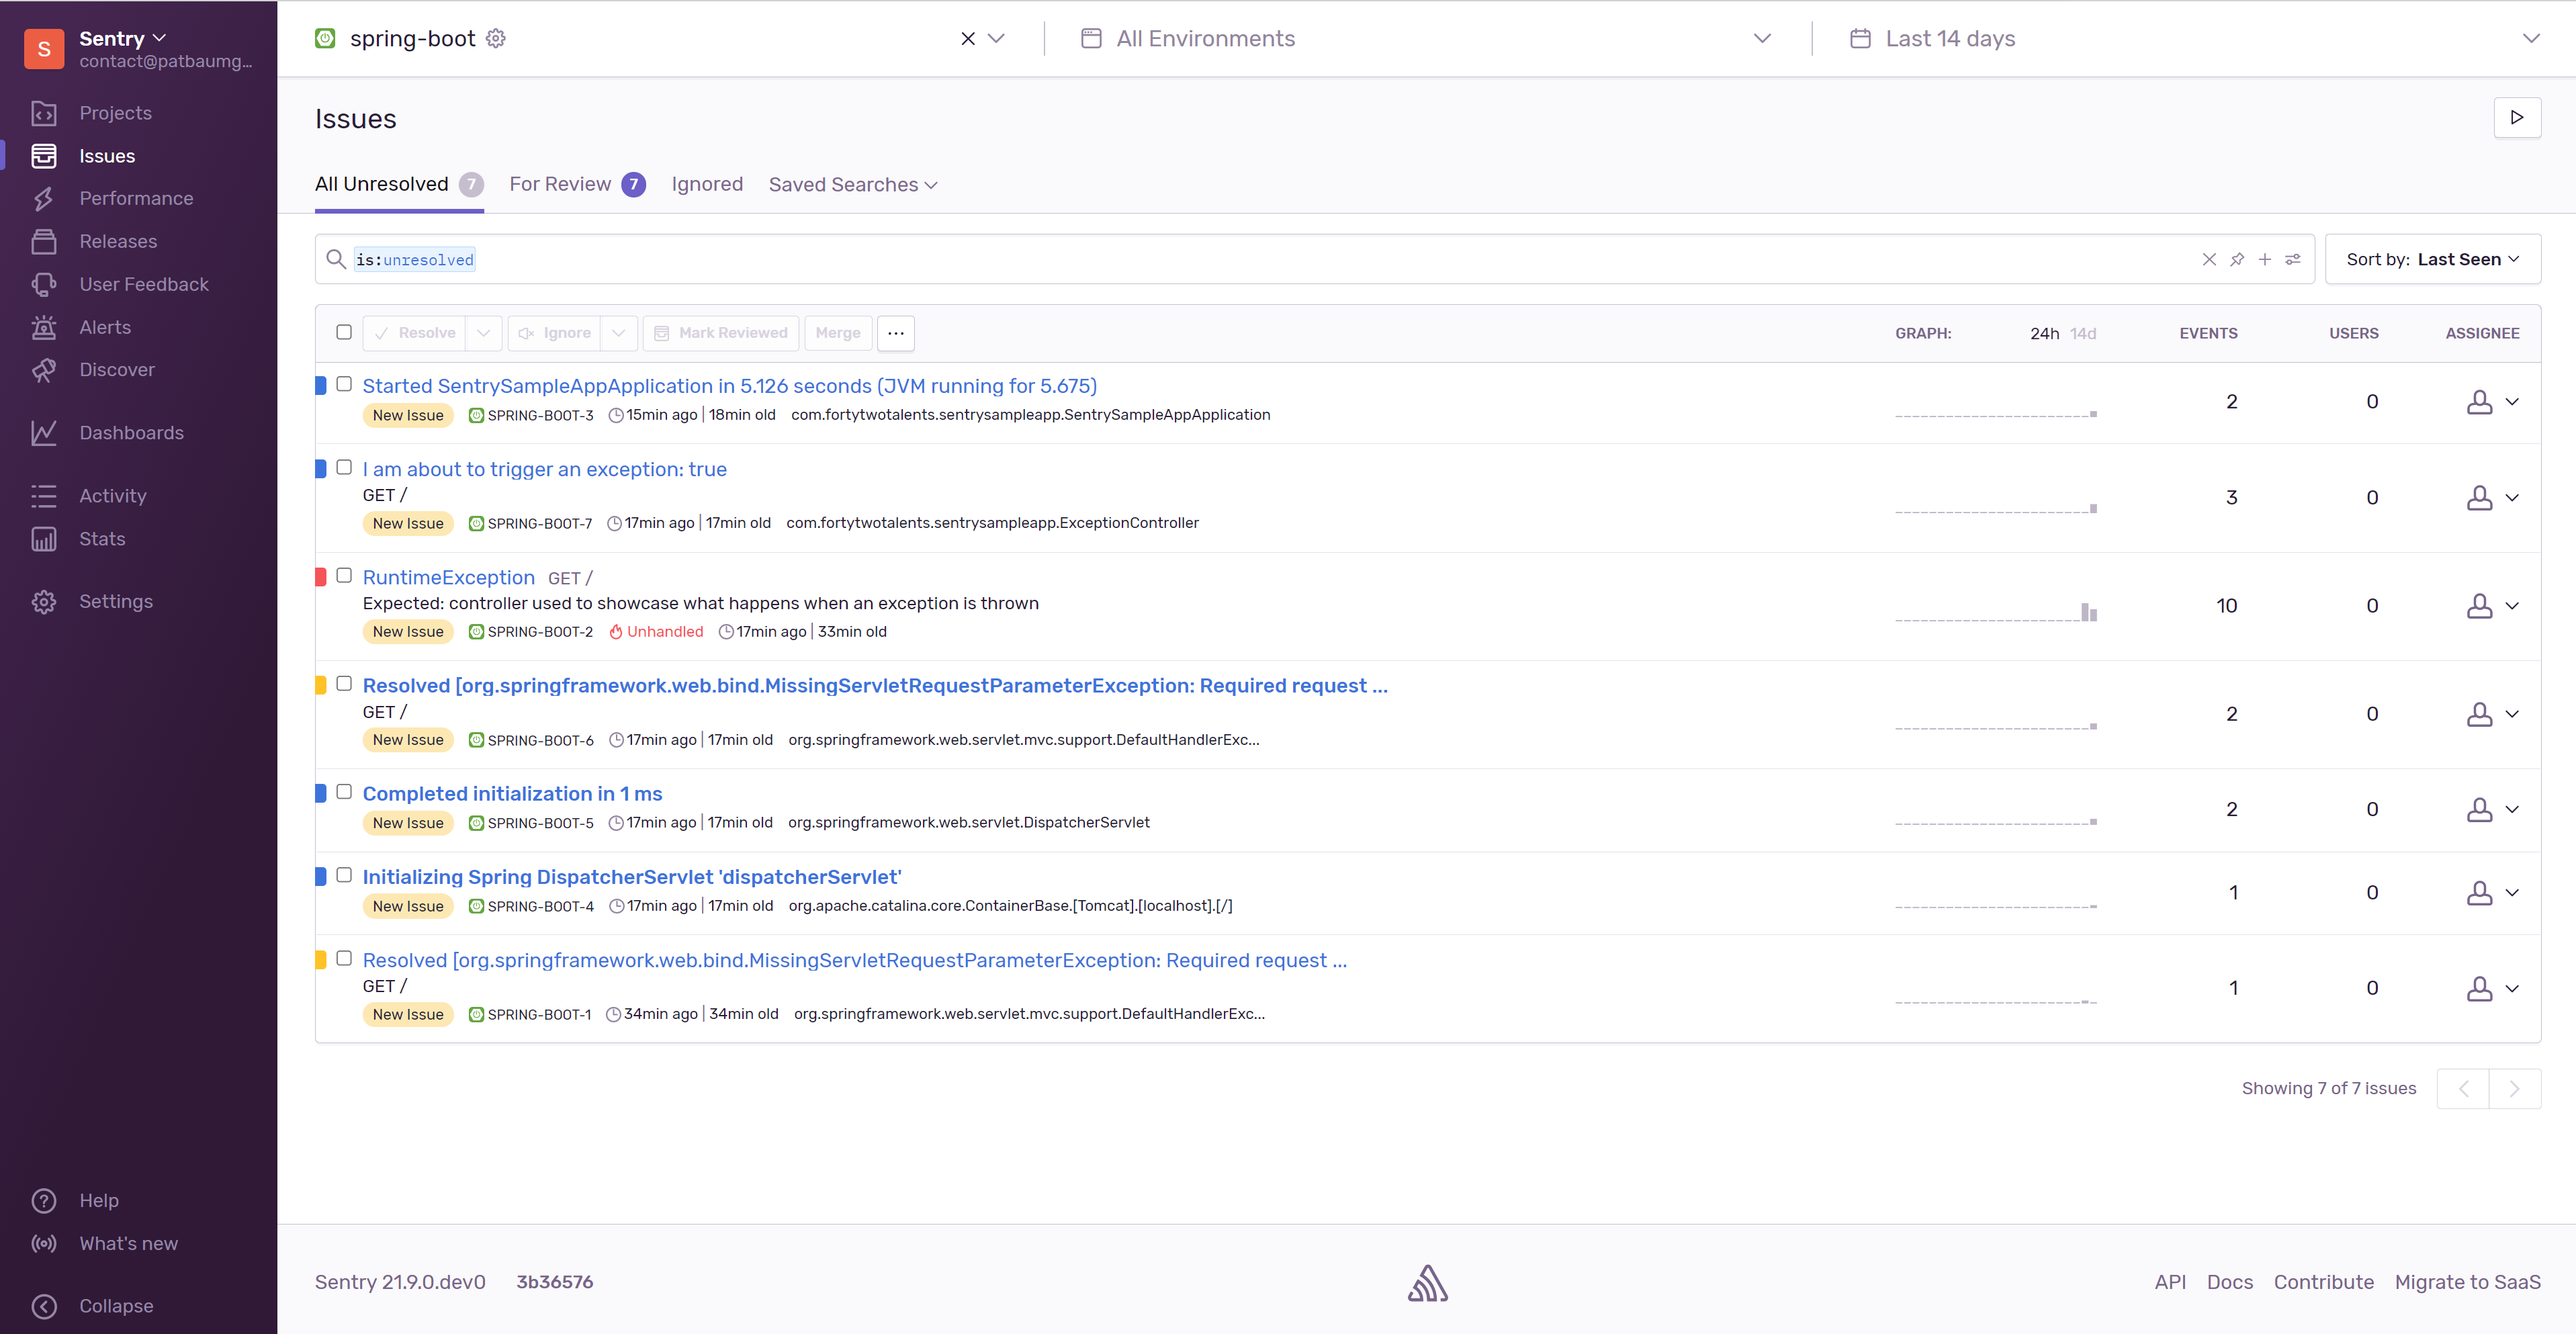Switch graph to 14d view
This screenshot has width=2576, height=1334.
point(2083,333)
